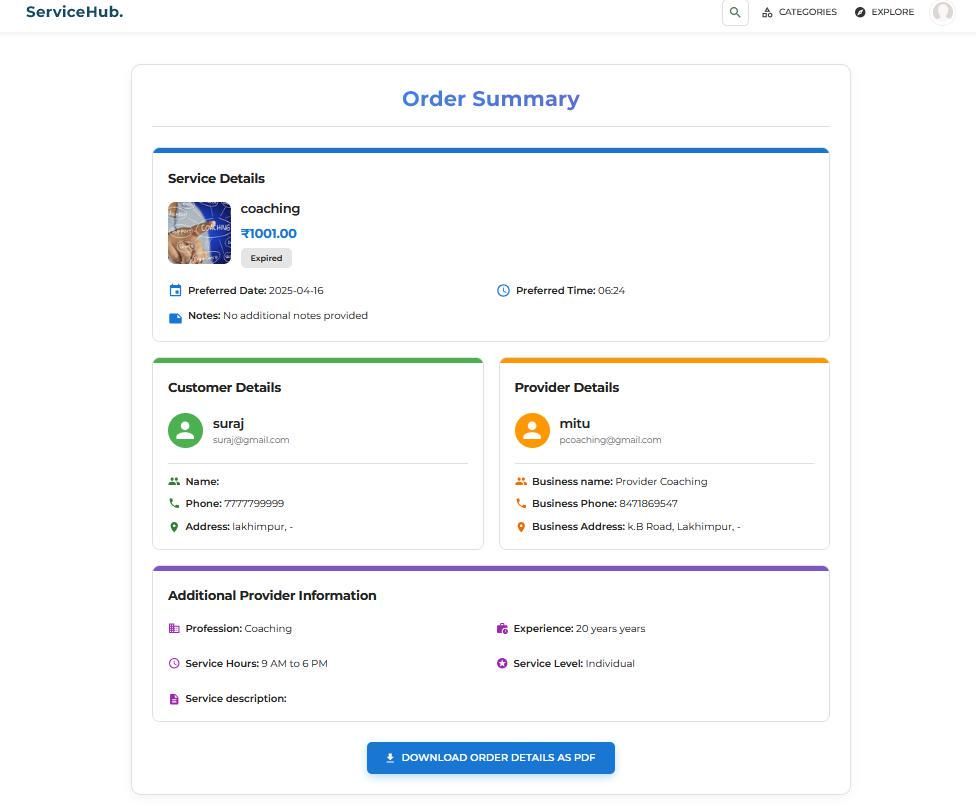The height and width of the screenshot is (811, 976).
Task: Click the Order Summary heading
Action: coord(490,98)
